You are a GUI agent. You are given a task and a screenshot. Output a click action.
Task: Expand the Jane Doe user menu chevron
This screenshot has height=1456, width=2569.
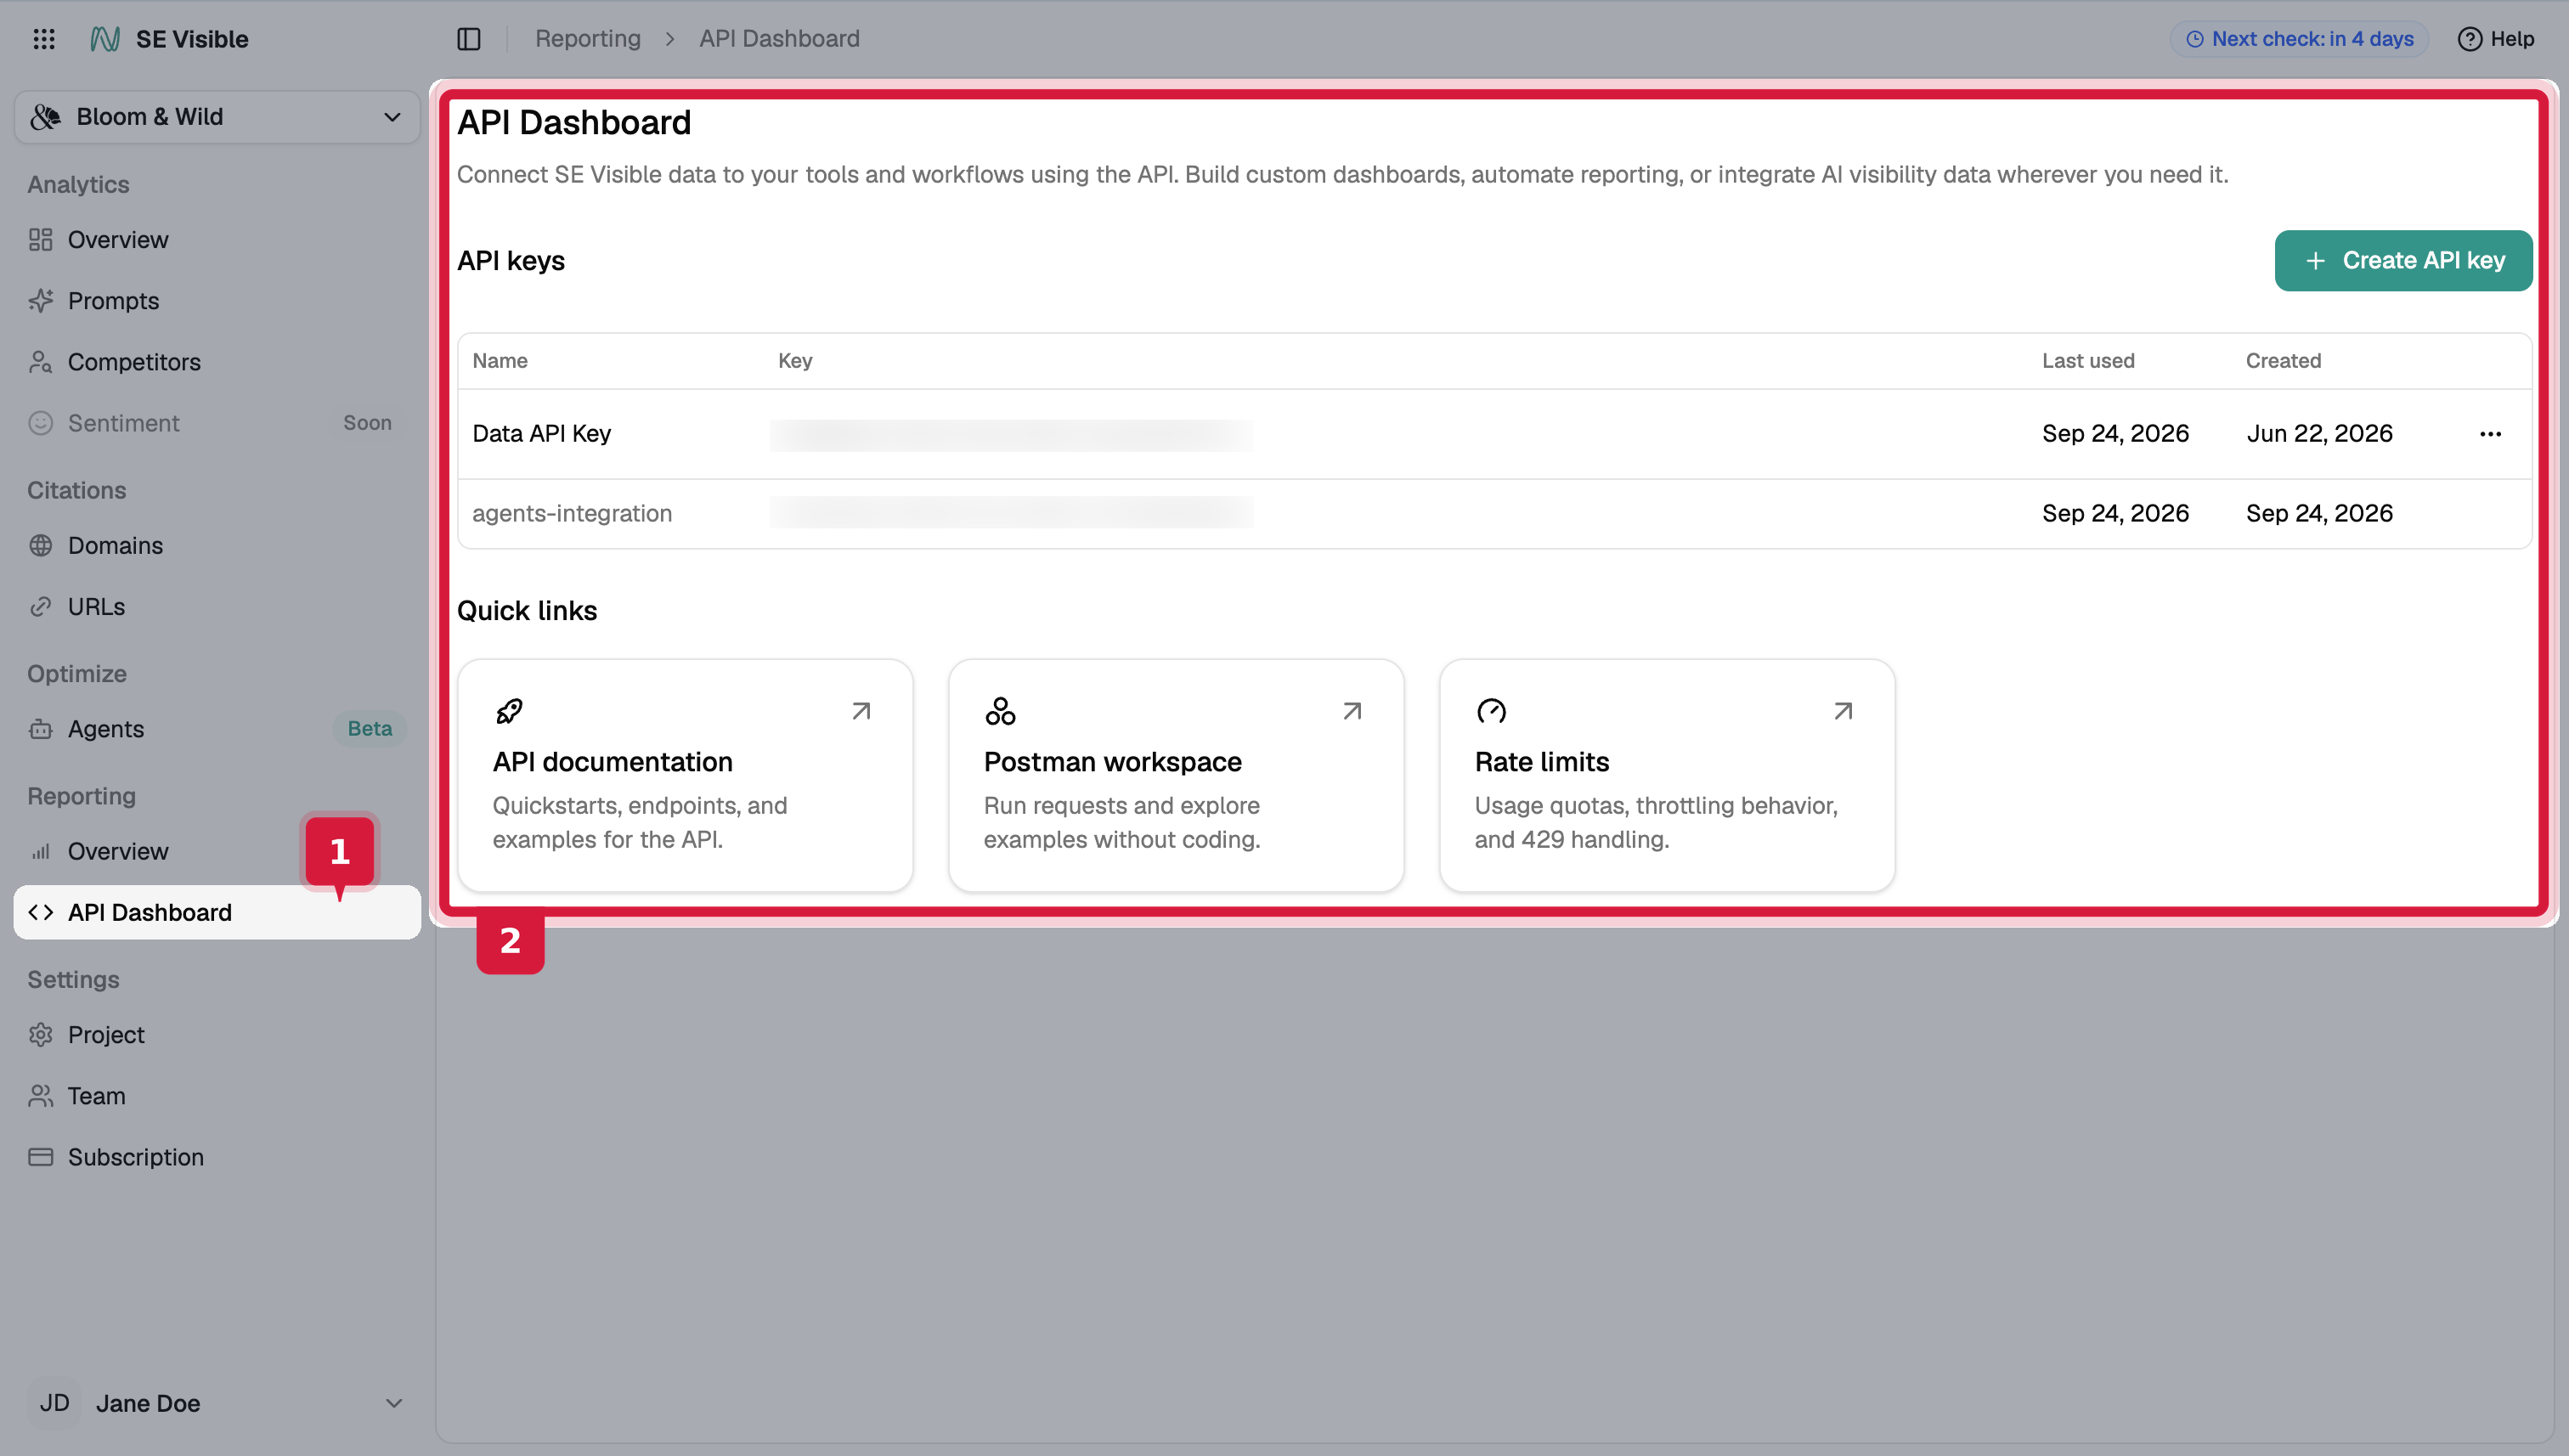394,1403
